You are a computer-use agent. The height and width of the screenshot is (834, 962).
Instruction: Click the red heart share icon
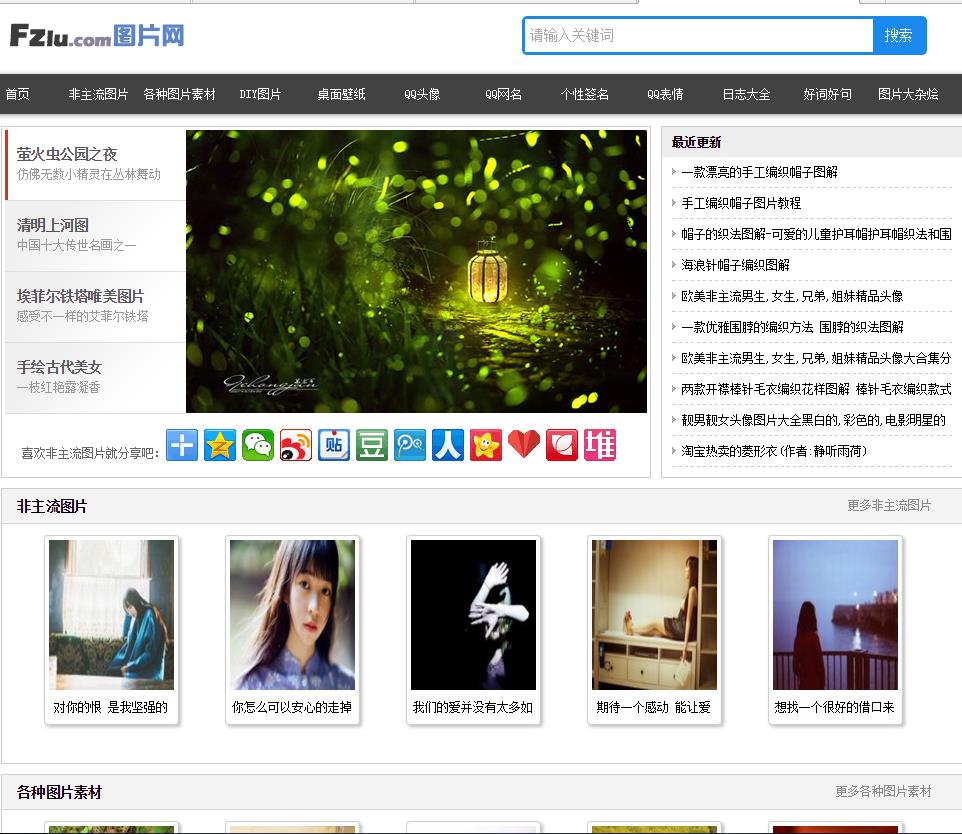[524, 445]
